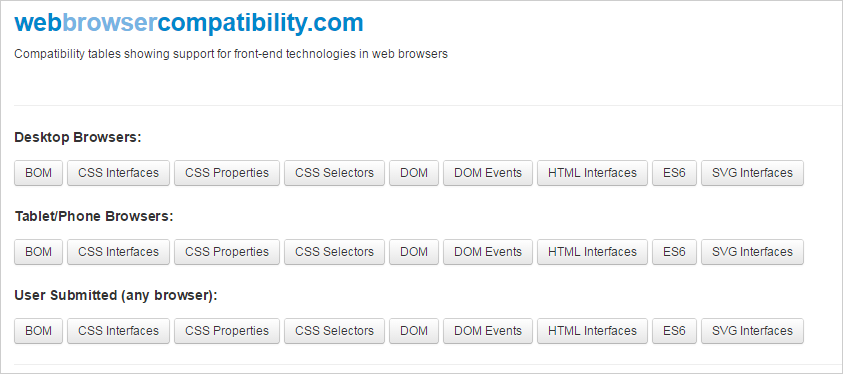View ES6 under Tablet/Phone Browsers
Image resolution: width=843 pixels, height=374 pixels.
coord(674,252)
